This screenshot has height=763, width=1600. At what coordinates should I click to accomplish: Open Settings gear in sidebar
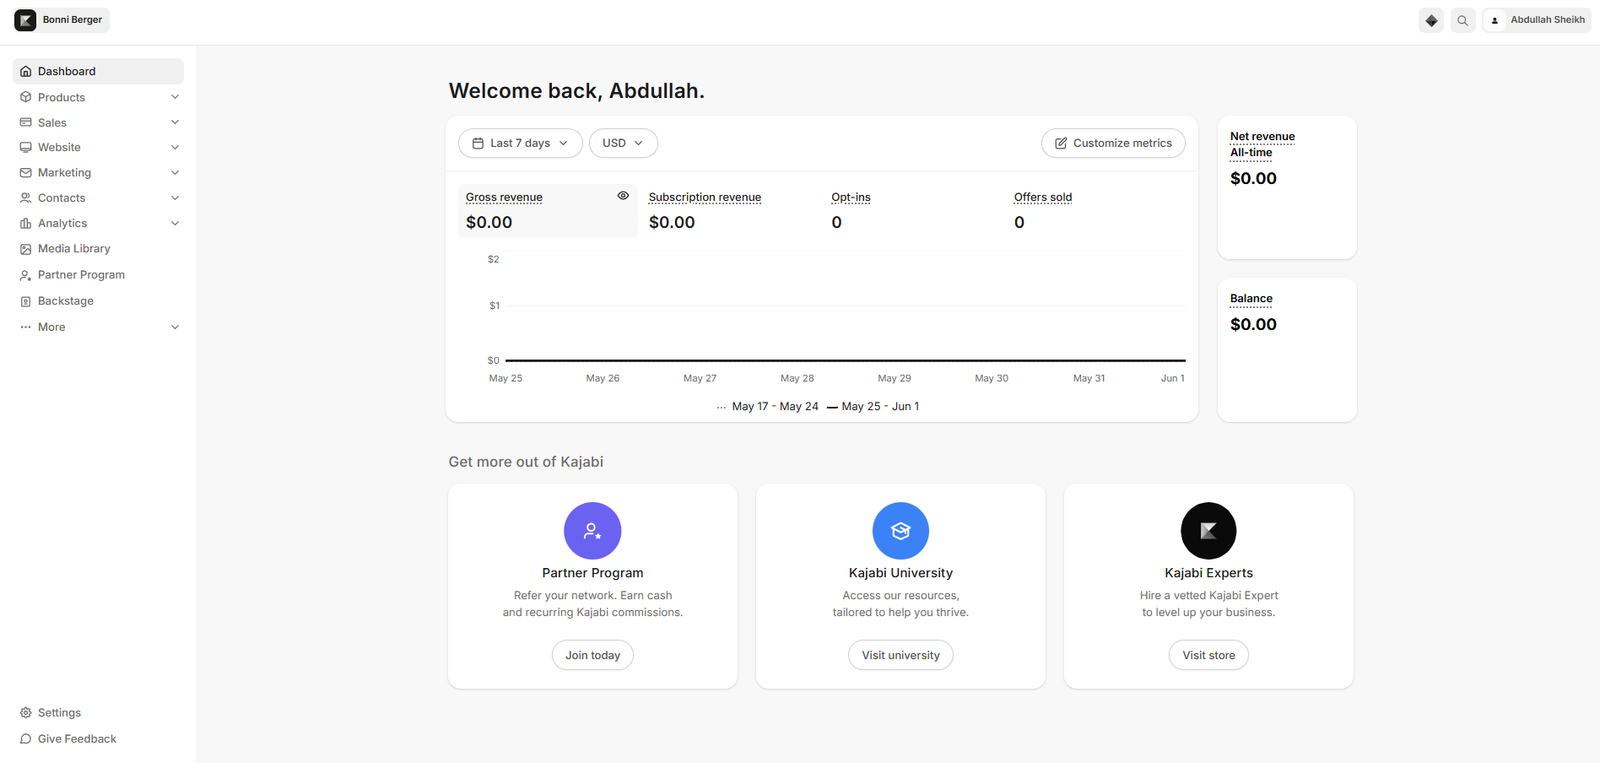[26, 713]
